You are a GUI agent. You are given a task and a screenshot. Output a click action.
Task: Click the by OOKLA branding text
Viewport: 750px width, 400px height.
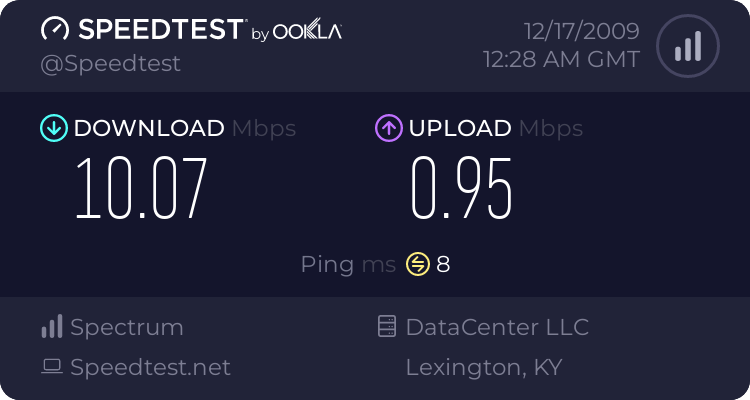point(296,33)
